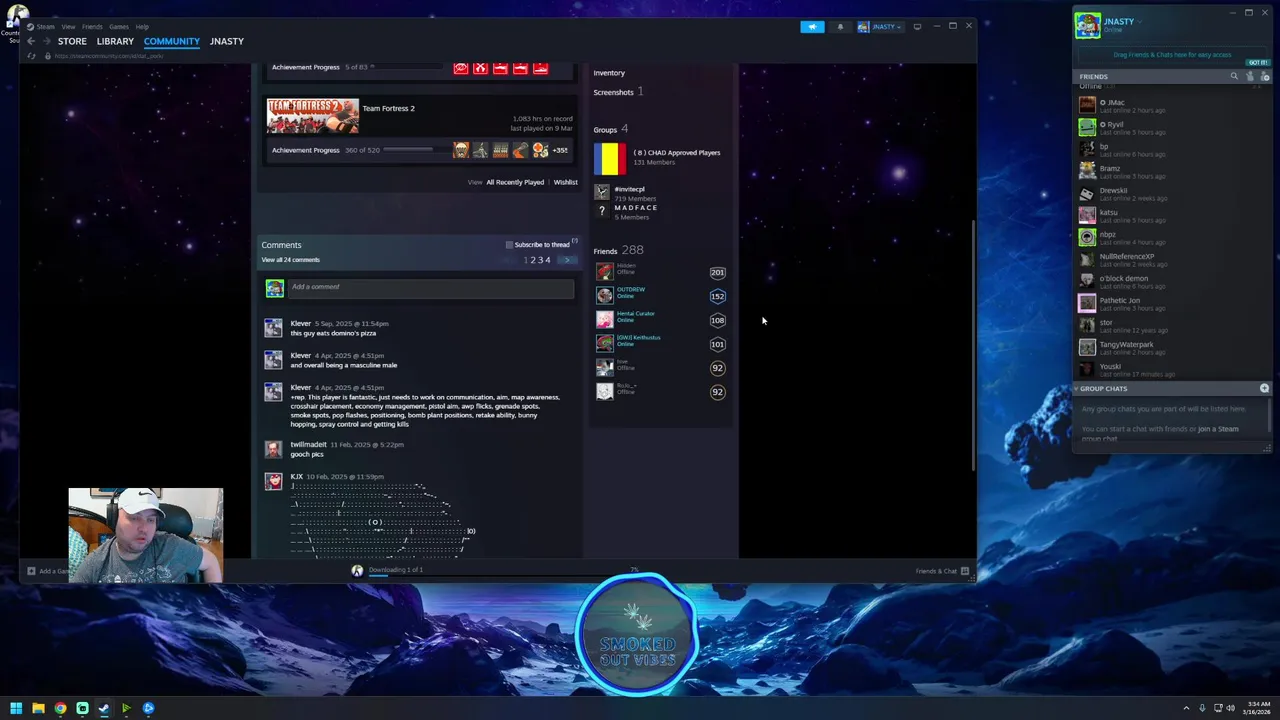1280x720 pixels.
Task: Open Windows Start button
Action: pyautogui.click(x=16, y=709)
